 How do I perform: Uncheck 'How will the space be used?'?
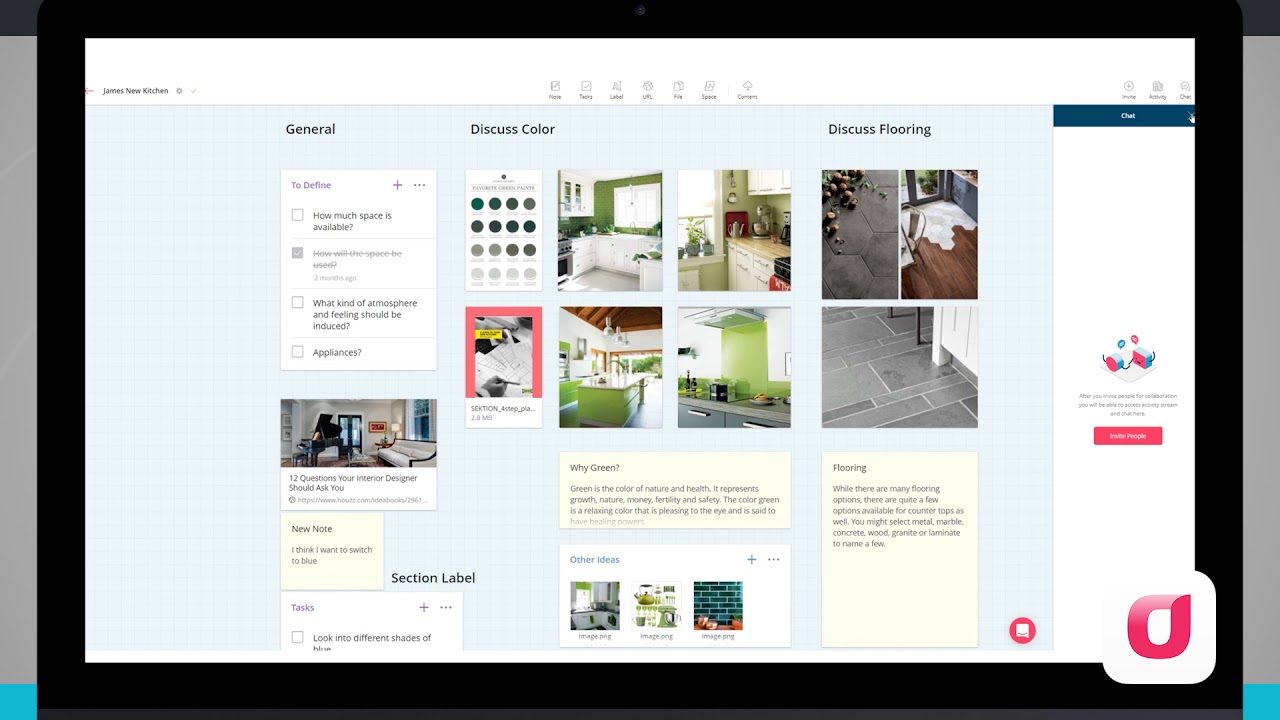[297, 253]
